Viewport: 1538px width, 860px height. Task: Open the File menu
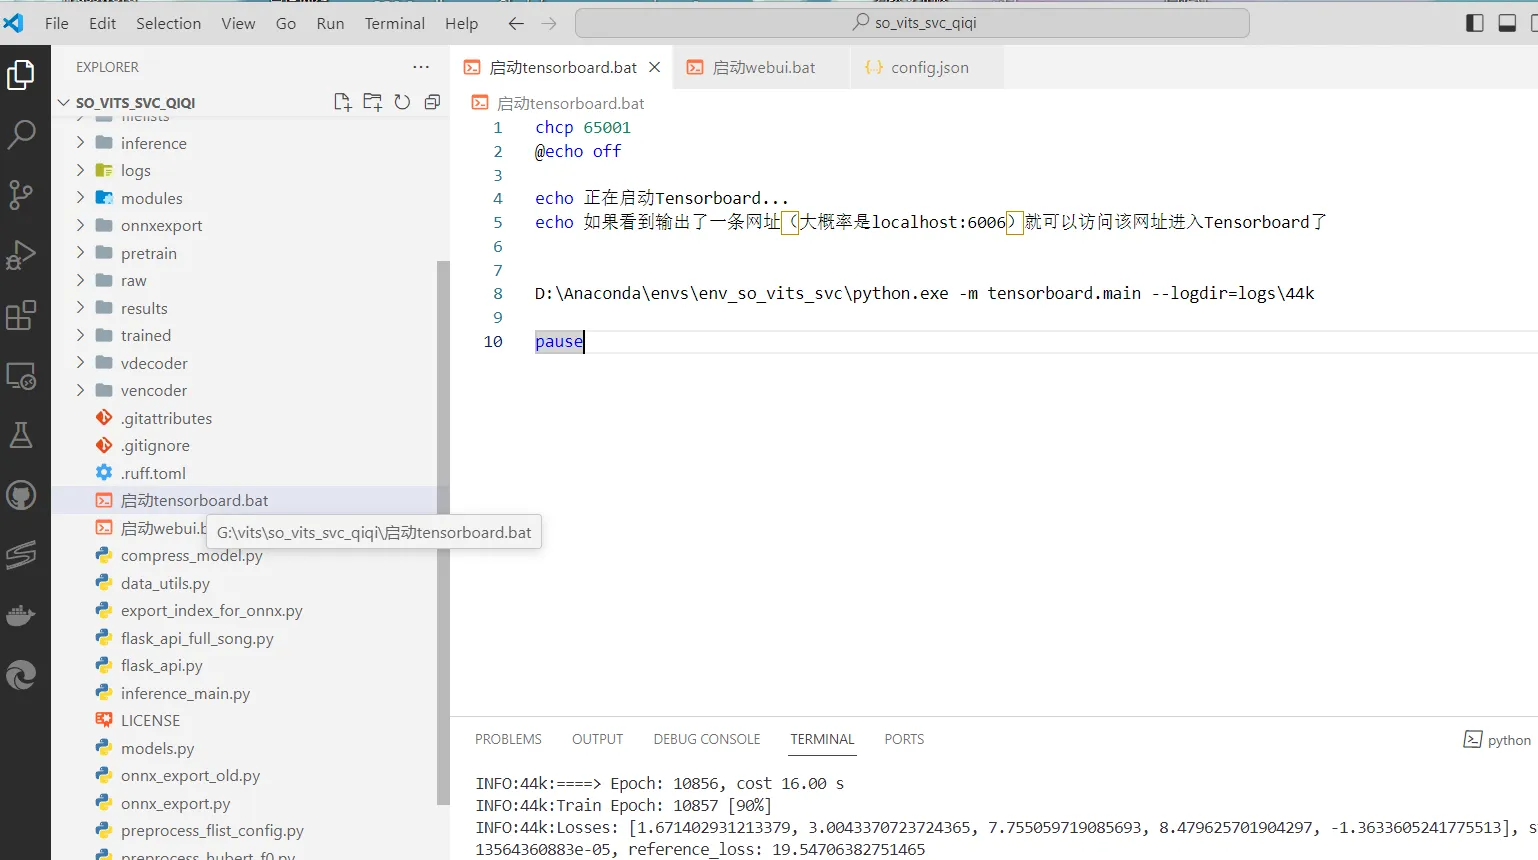coord(57,23)
